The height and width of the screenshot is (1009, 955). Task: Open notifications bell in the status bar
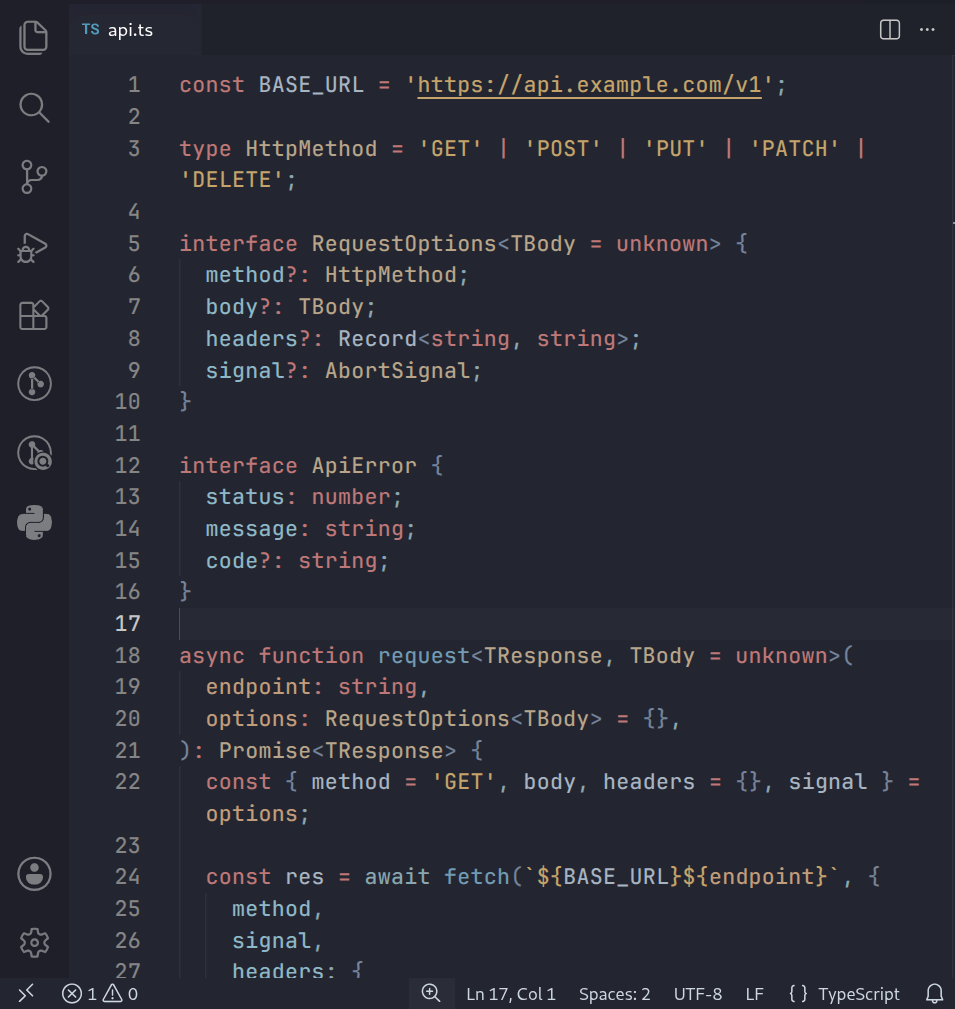[x=934, y=994]
